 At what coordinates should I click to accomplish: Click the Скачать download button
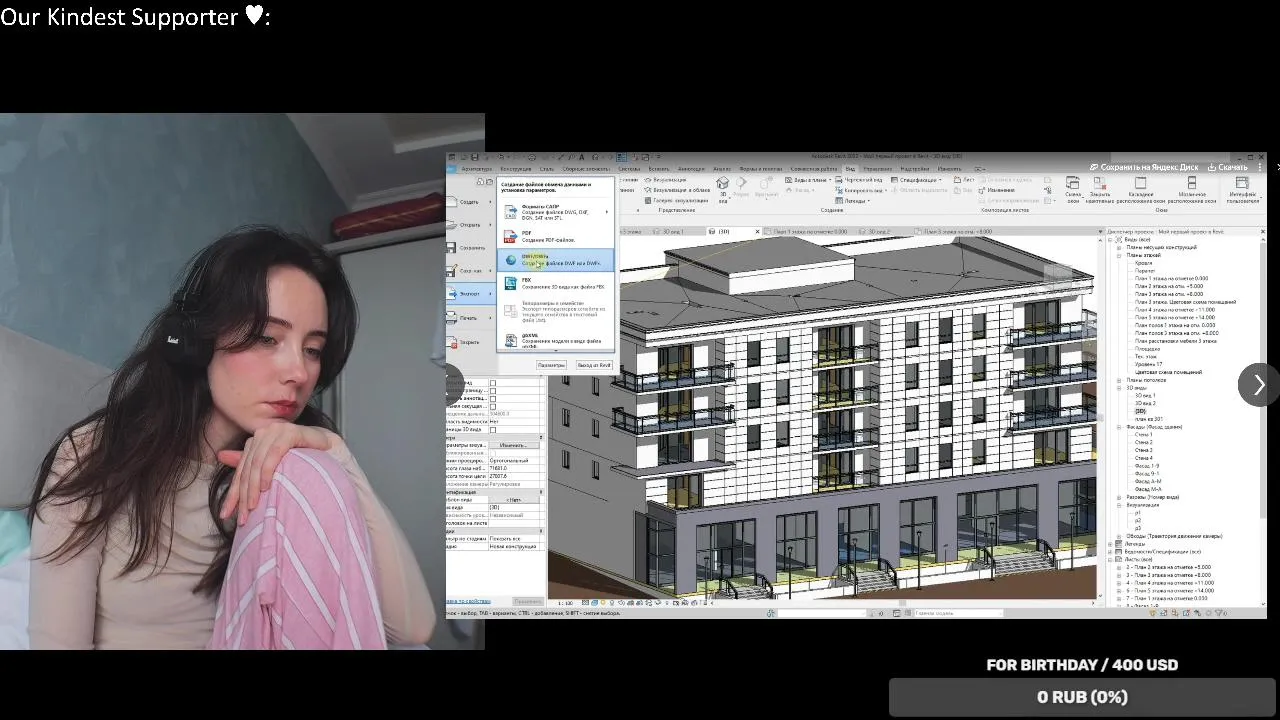point(1228,167)
